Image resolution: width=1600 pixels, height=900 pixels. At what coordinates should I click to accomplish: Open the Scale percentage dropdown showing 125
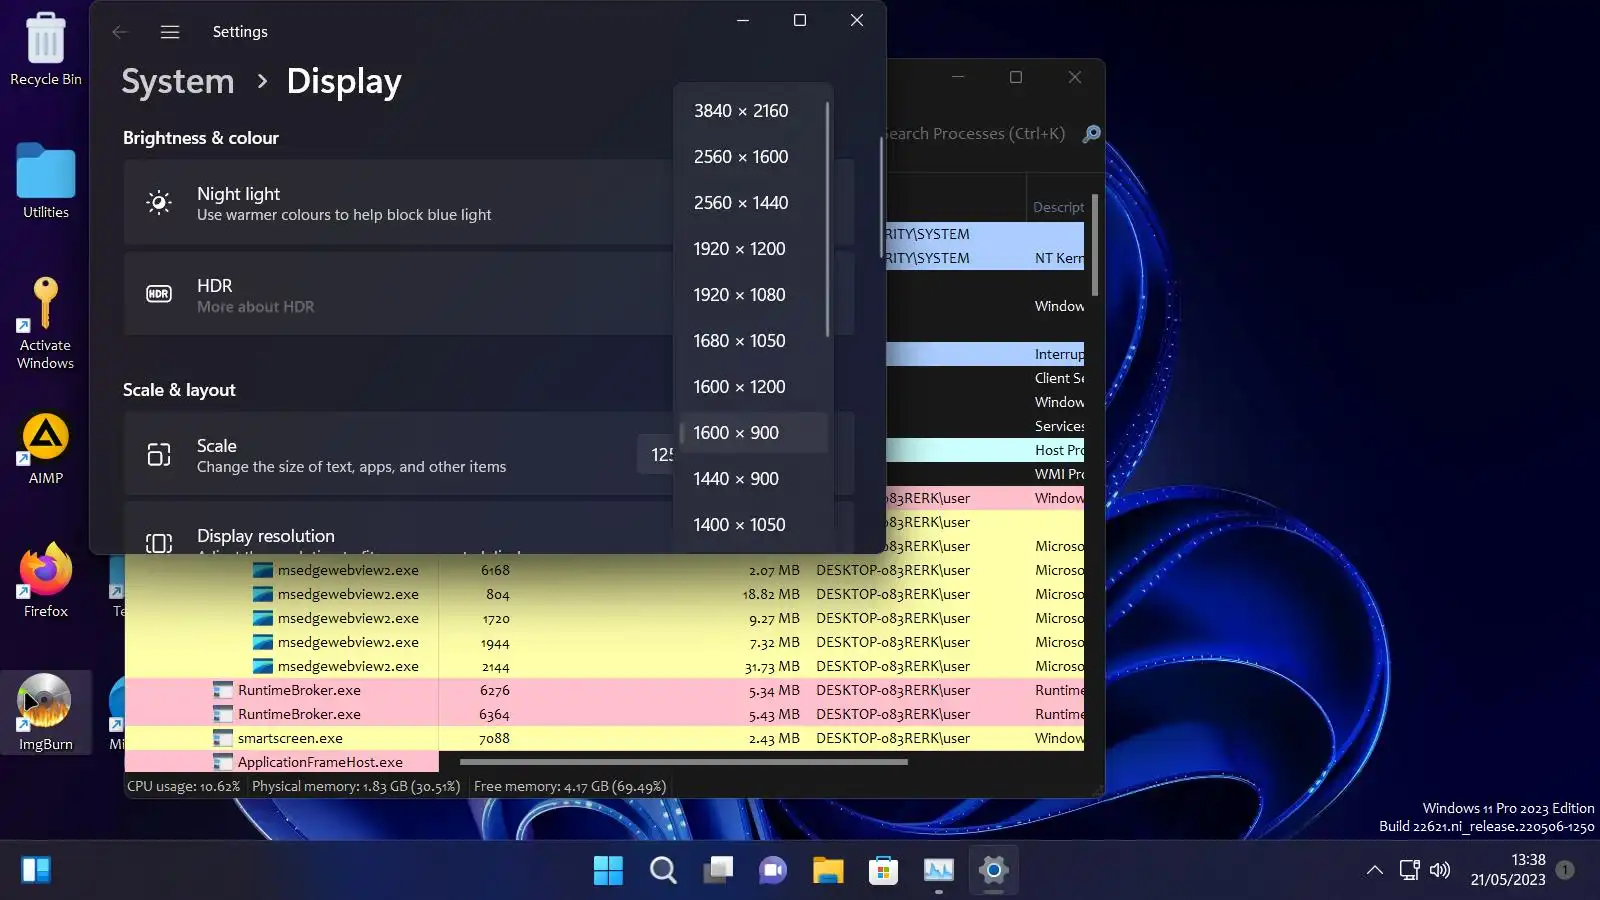[x=656, y=455]
